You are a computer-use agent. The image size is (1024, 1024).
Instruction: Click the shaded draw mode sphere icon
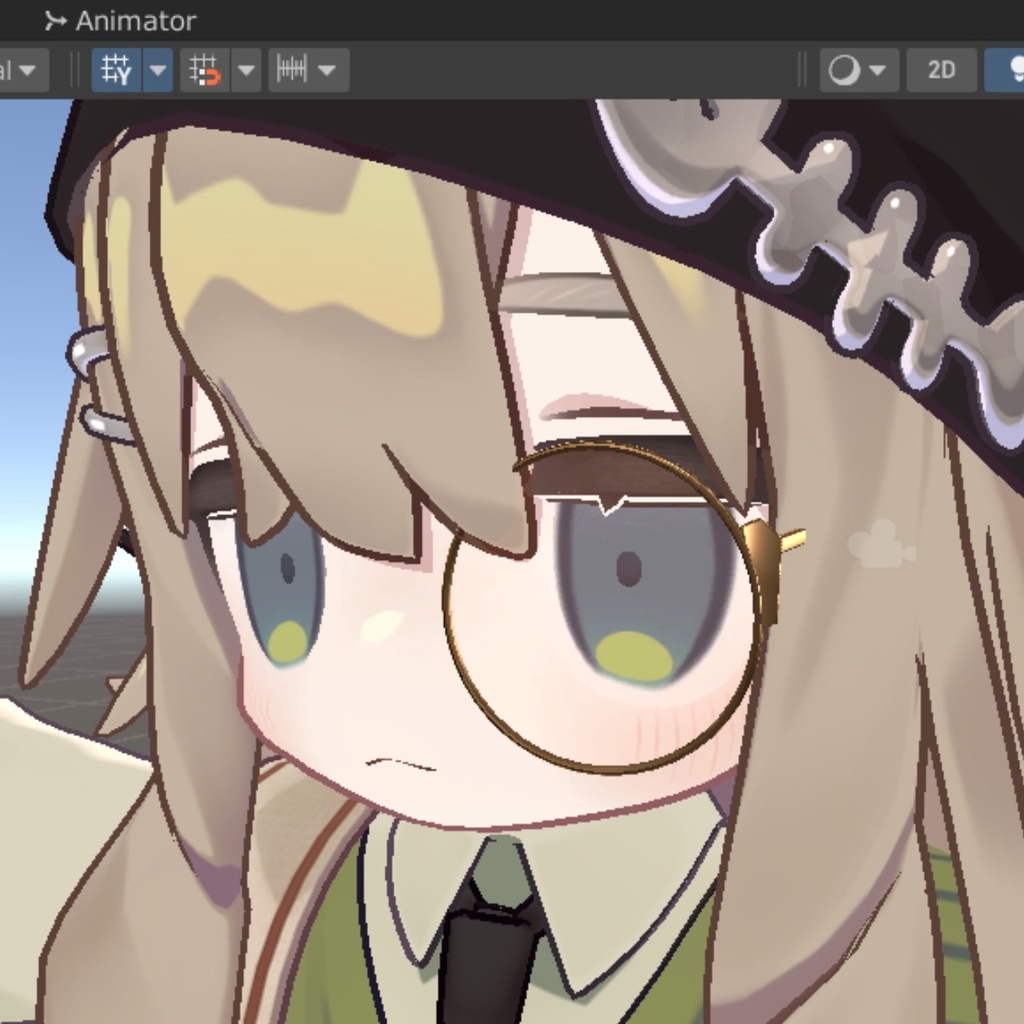[x=845, y=70]
